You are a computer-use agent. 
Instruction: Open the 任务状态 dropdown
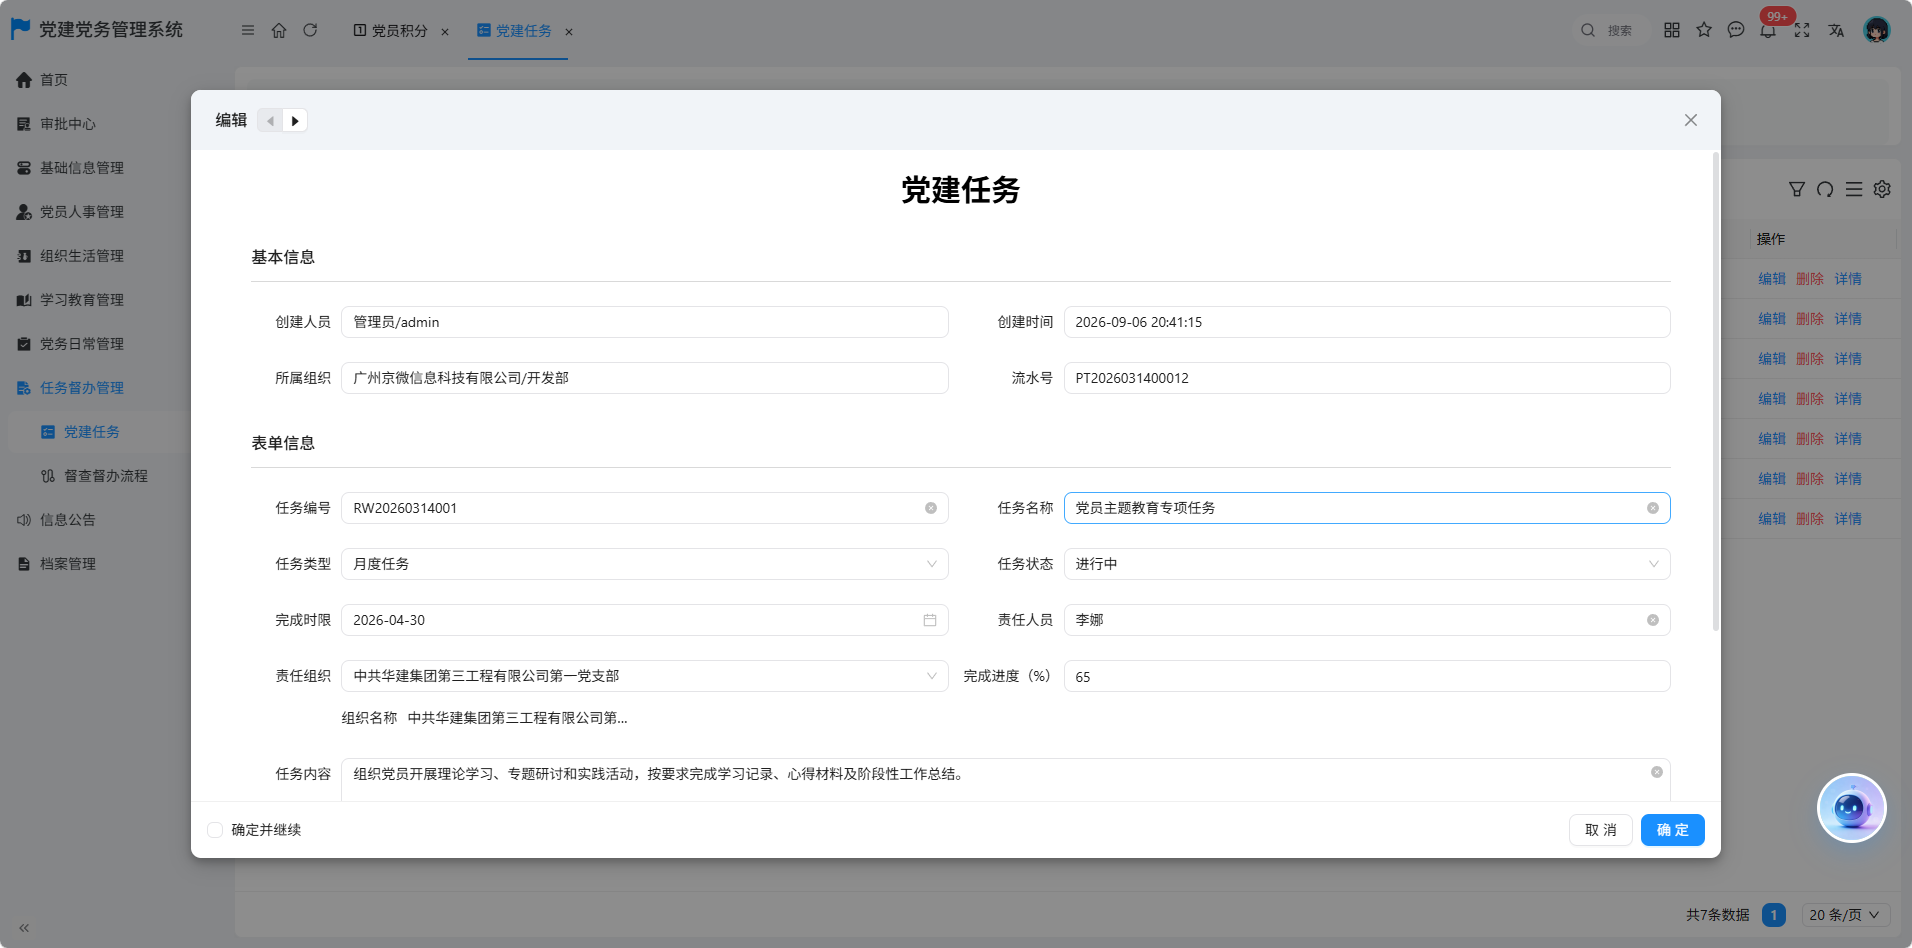[1367, 564]
